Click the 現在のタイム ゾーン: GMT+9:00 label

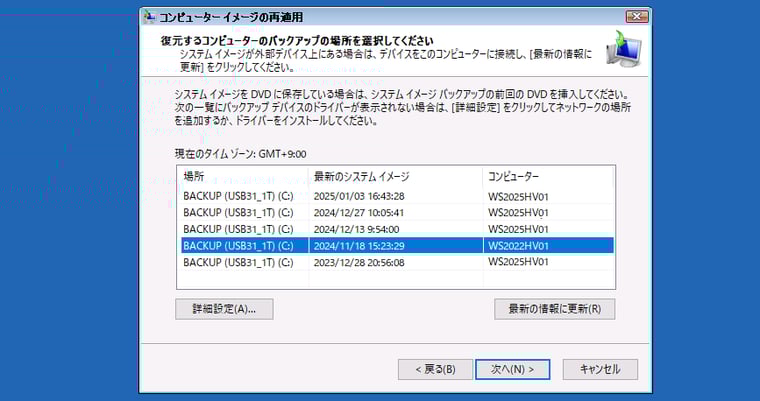240,154
